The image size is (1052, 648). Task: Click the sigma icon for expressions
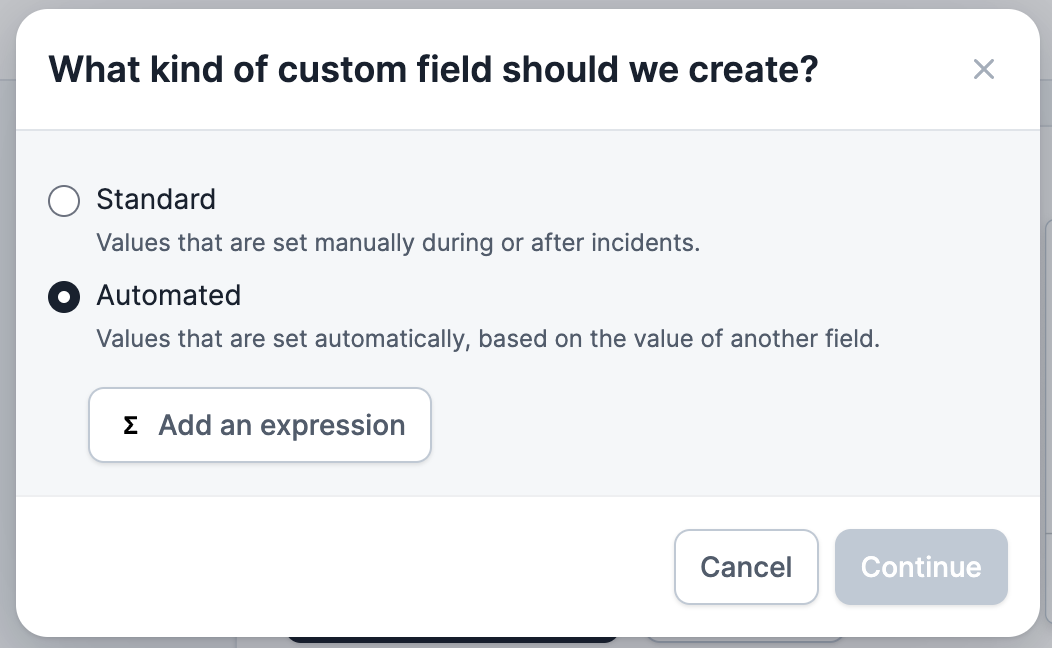[130, 425]
